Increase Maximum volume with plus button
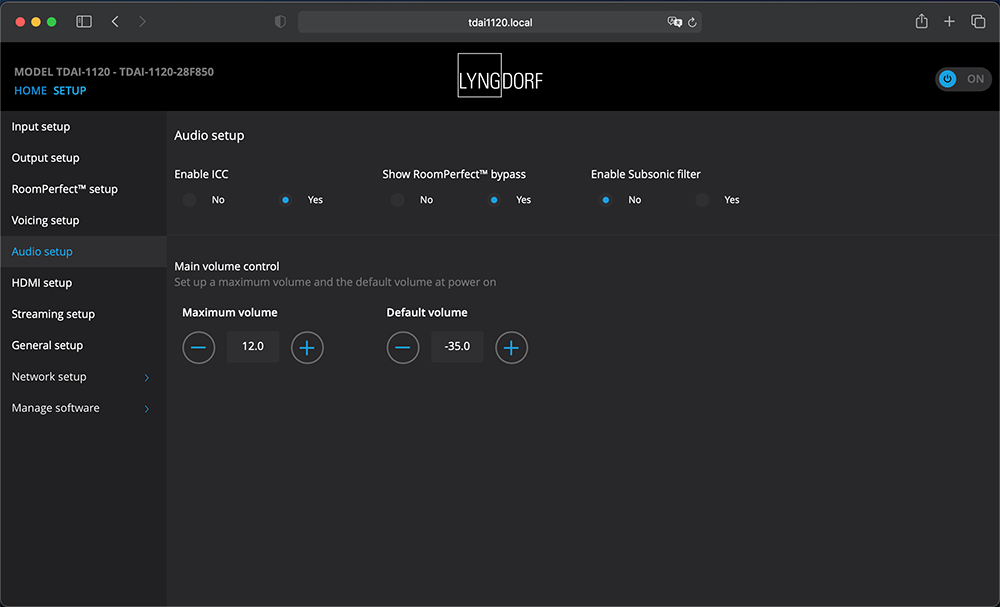The image size is (1000, 607). coord(307,347)
